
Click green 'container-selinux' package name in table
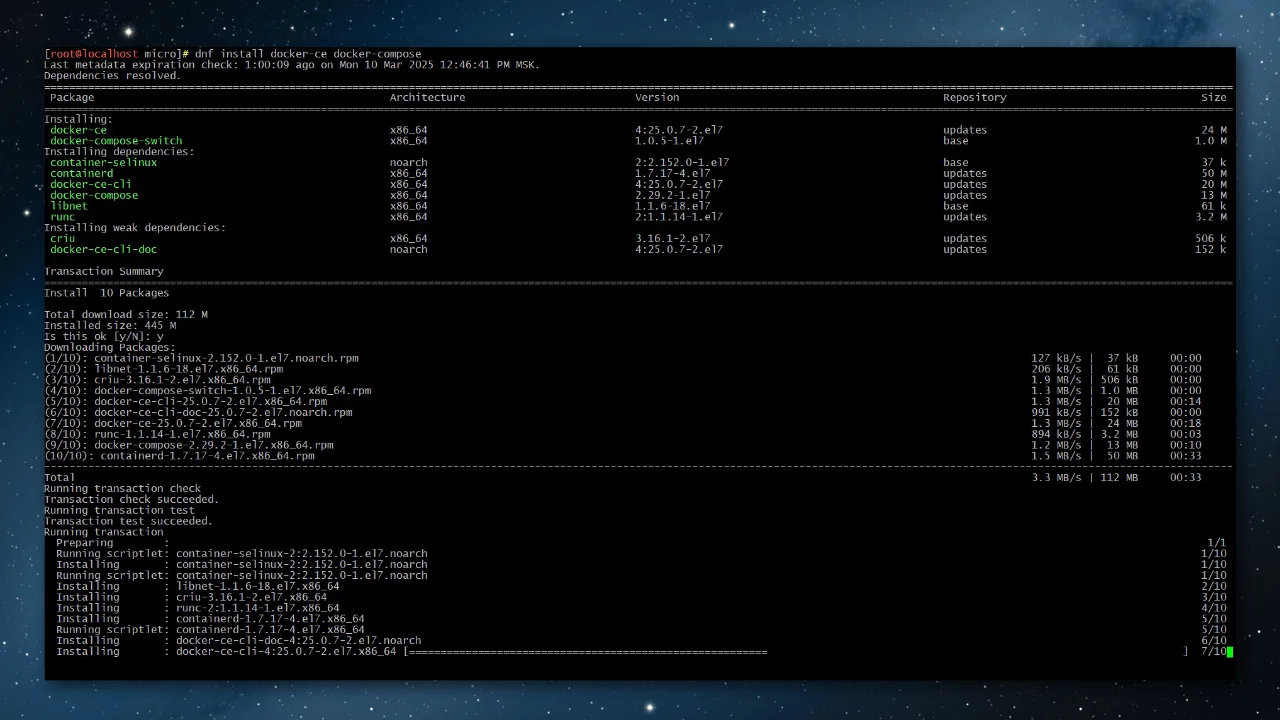click(x=104, y=163)
